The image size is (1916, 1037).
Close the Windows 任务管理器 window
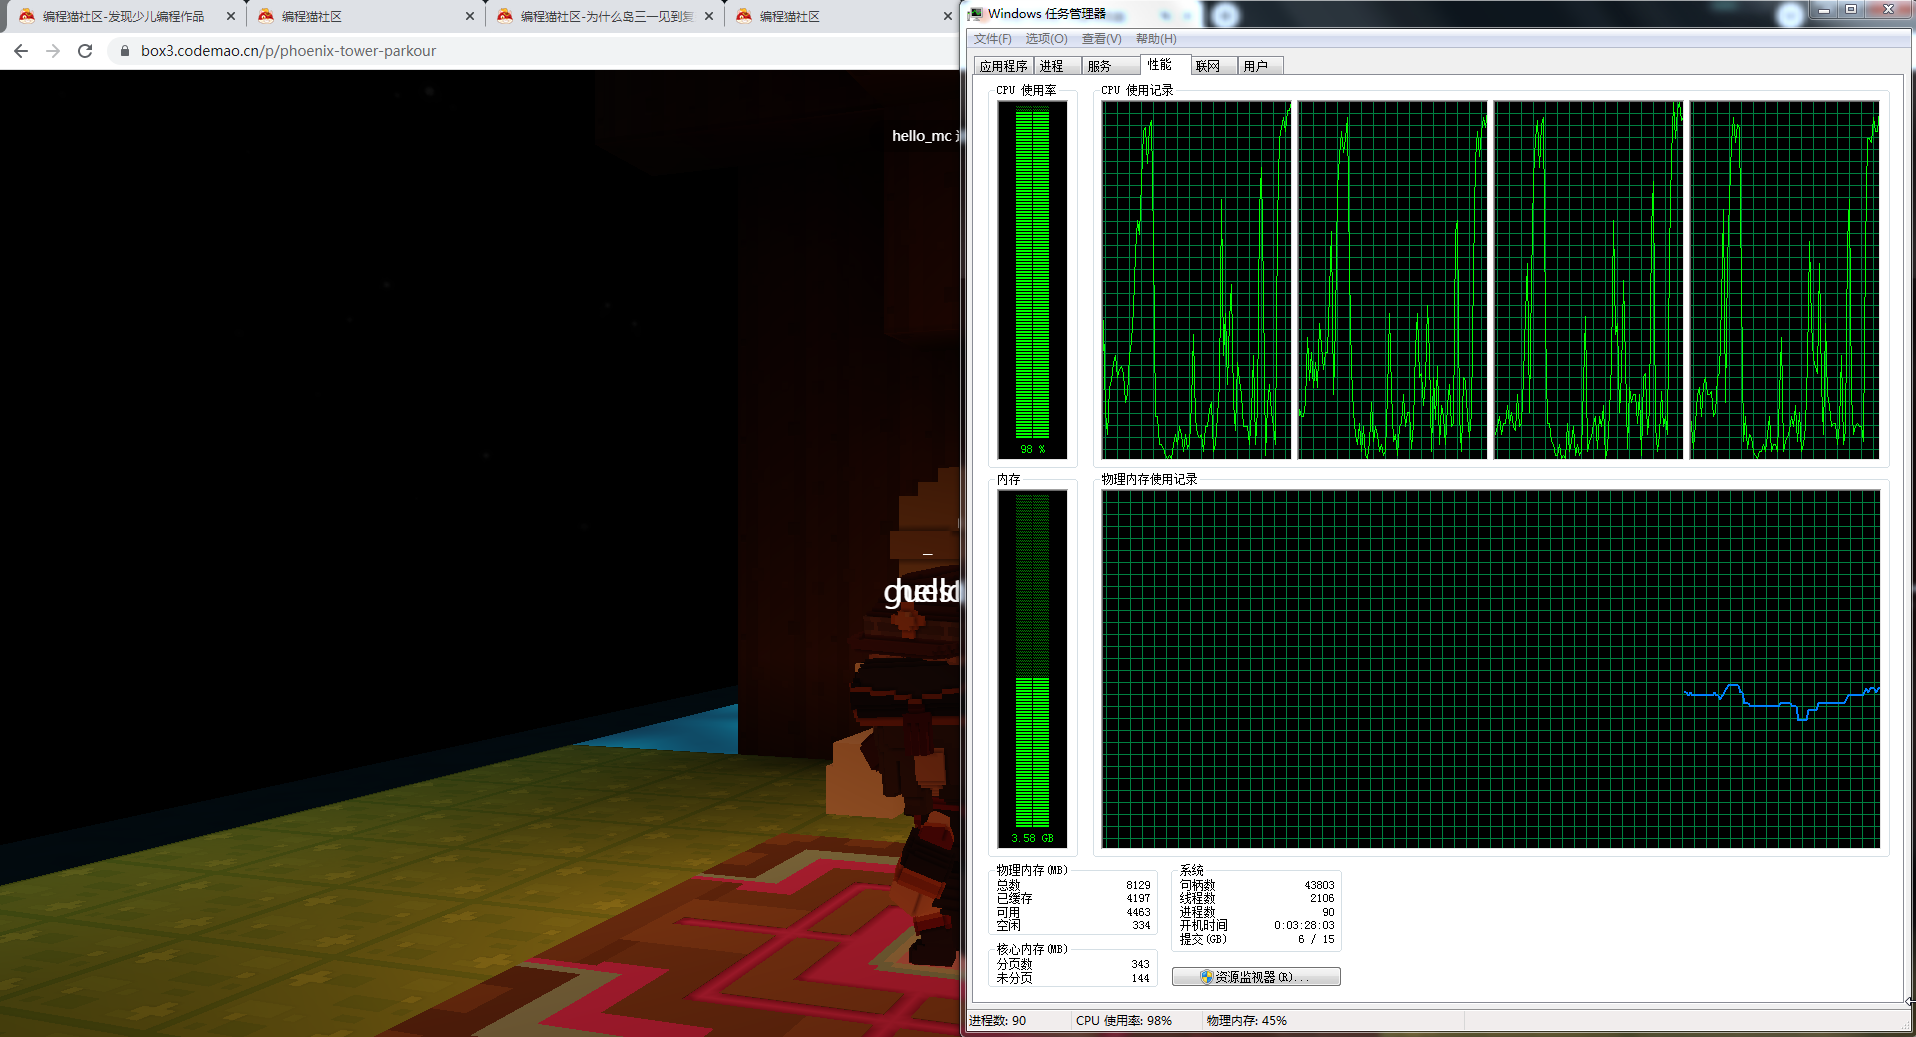click(x=1888, y=10)
